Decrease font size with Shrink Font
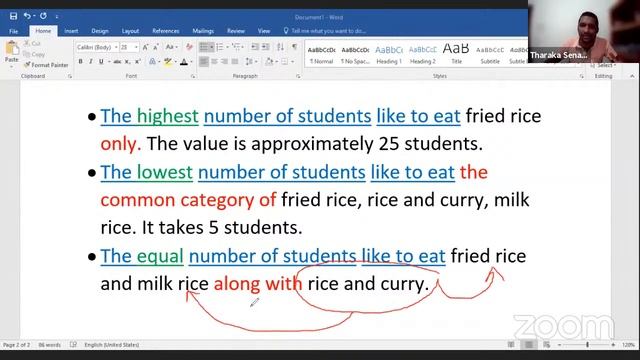The image size is (640, 360). [x=156, y=47]
